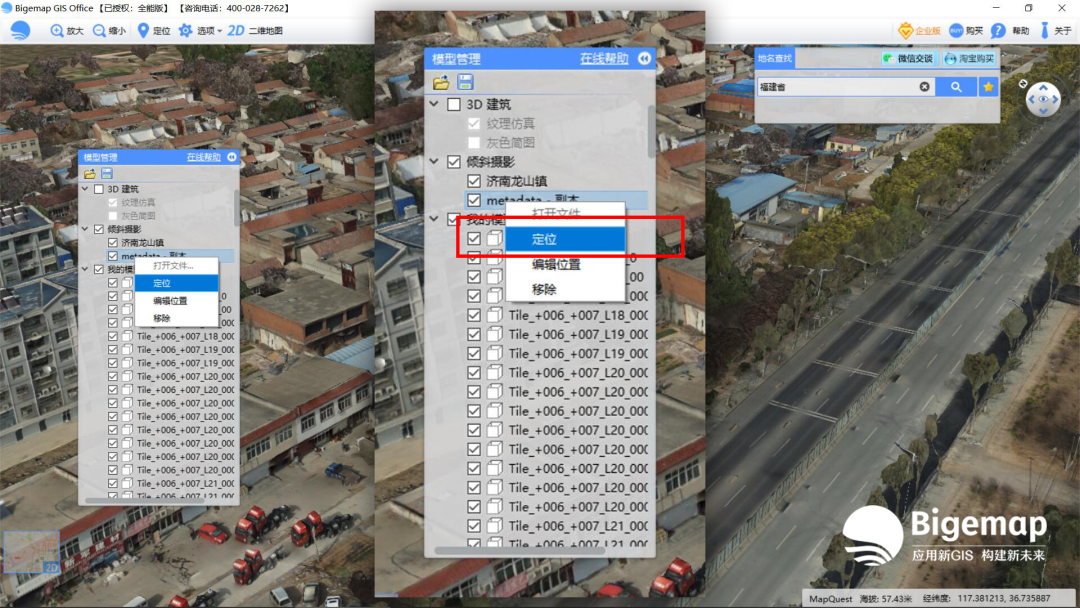1080x608 pixels.
Task: Choose 编辑位置 in enlarged context menu
Action: [x=565, y=264]
